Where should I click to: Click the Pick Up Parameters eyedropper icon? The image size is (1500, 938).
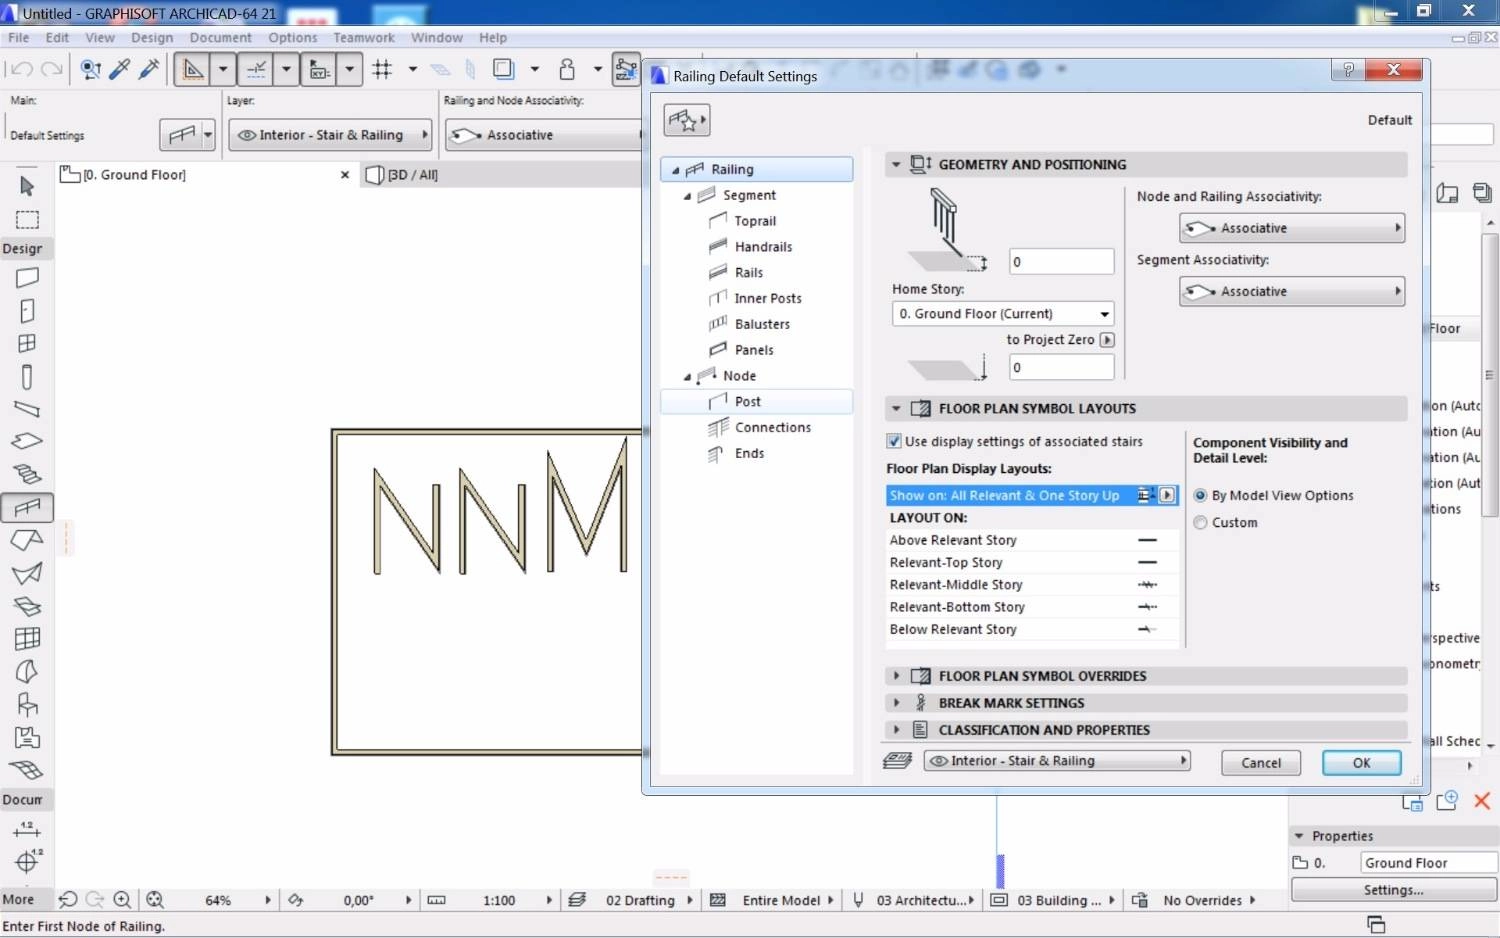point(120,69)
